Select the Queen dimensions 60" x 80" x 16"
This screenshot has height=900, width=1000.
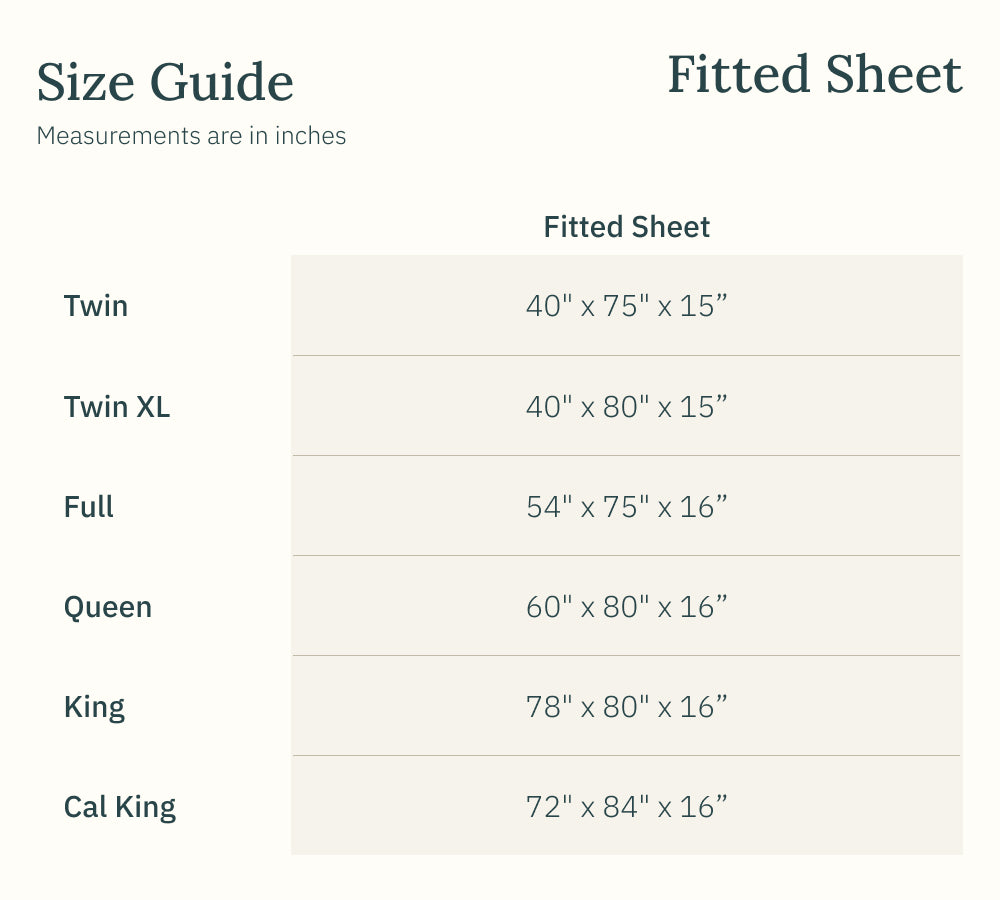tap(626, 607)
